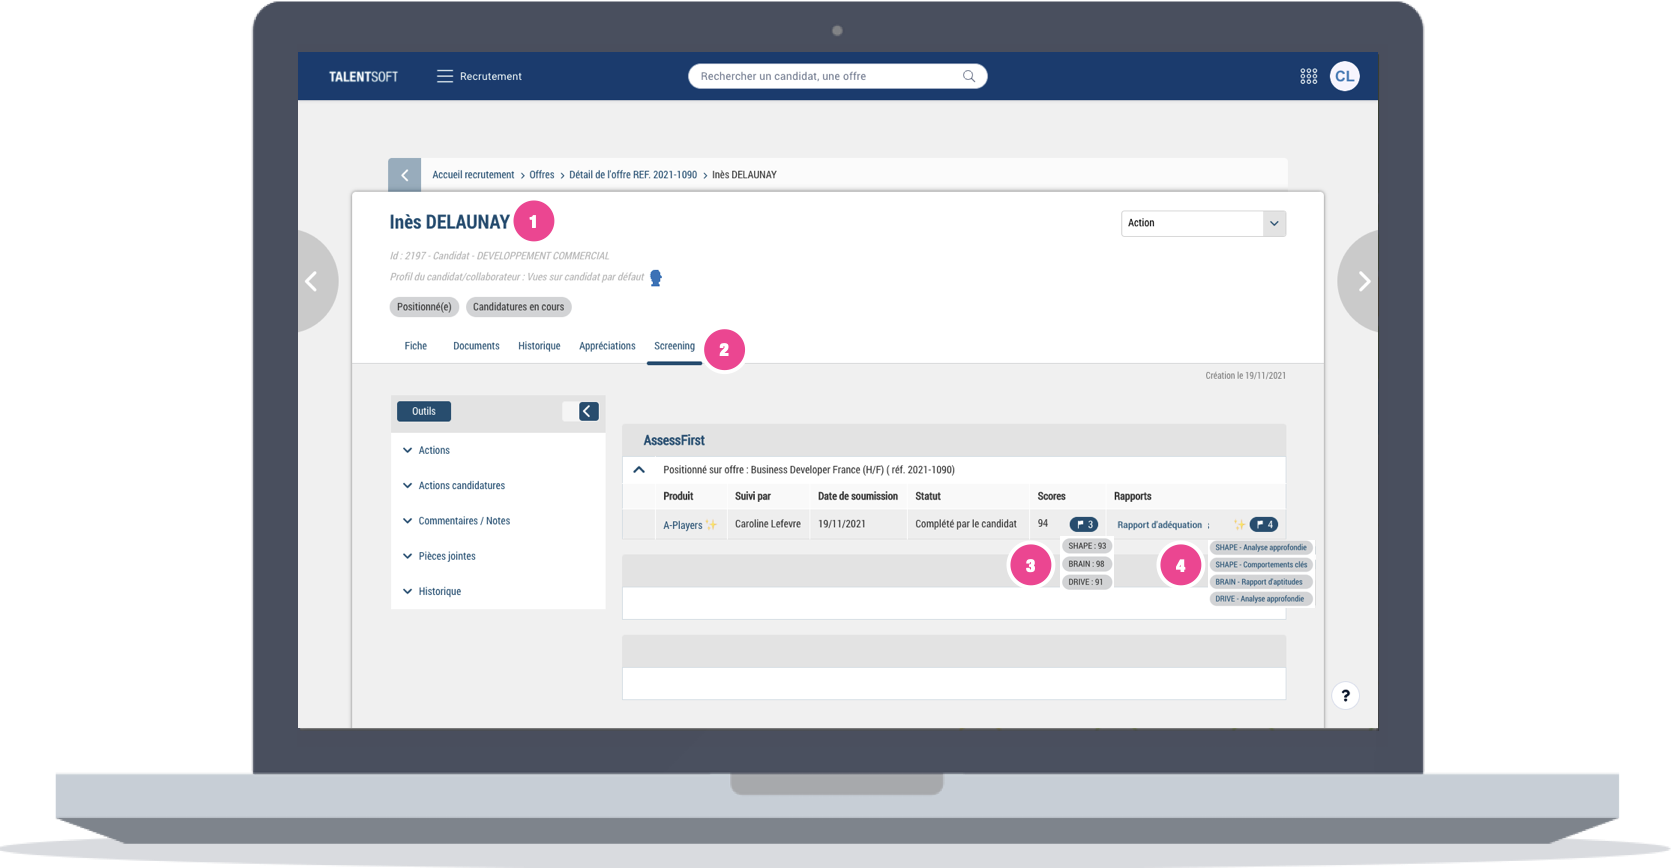The width and height of the screenshot is (1672, 868).
Task: Go to next candidate with right arrow
Action: [x=1362, y=282]
